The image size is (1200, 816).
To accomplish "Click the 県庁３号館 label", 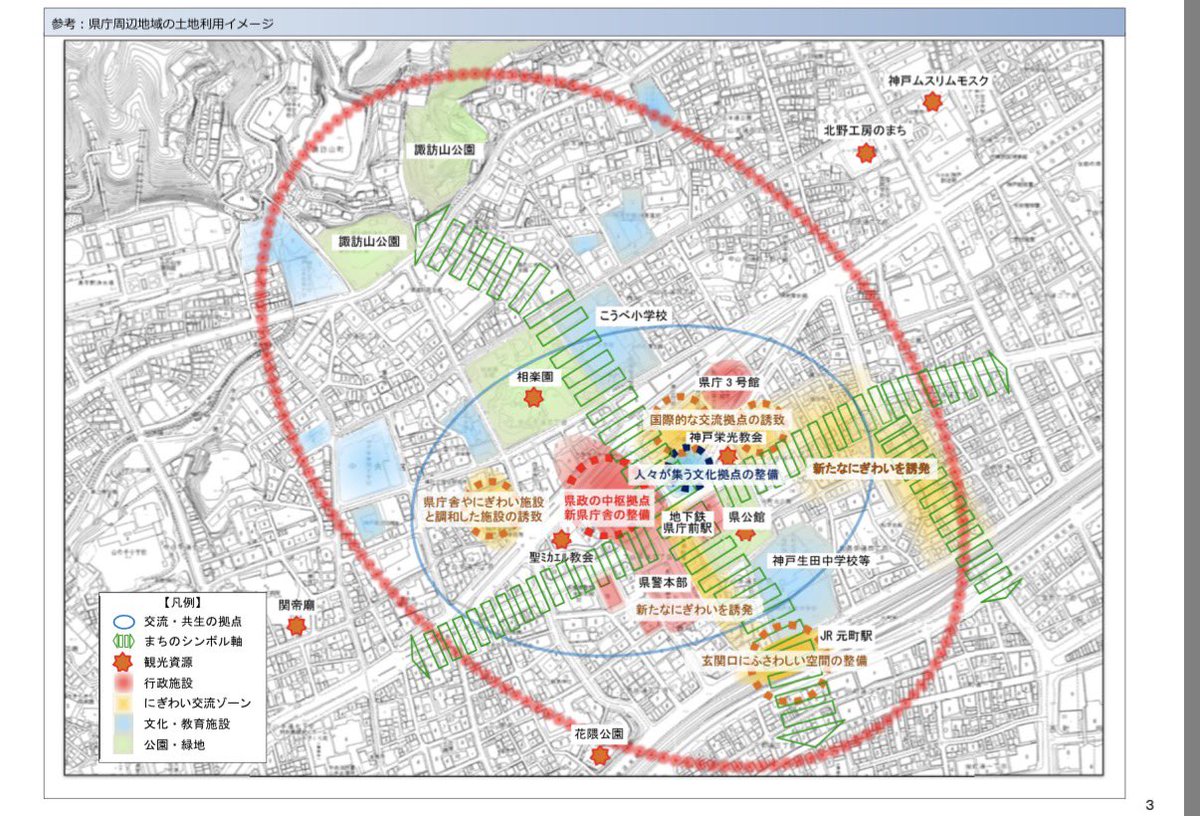I will [x=730, y=382].
